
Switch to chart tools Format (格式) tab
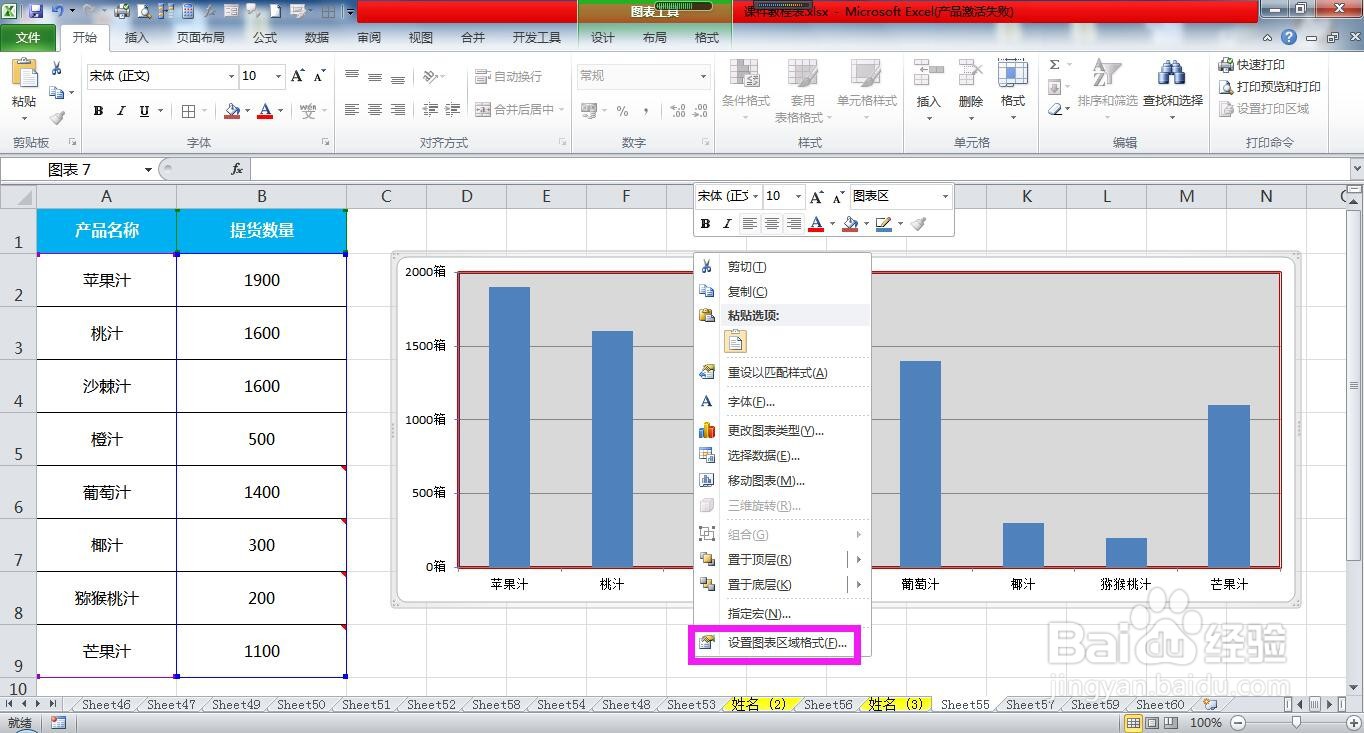click(707, 38)
